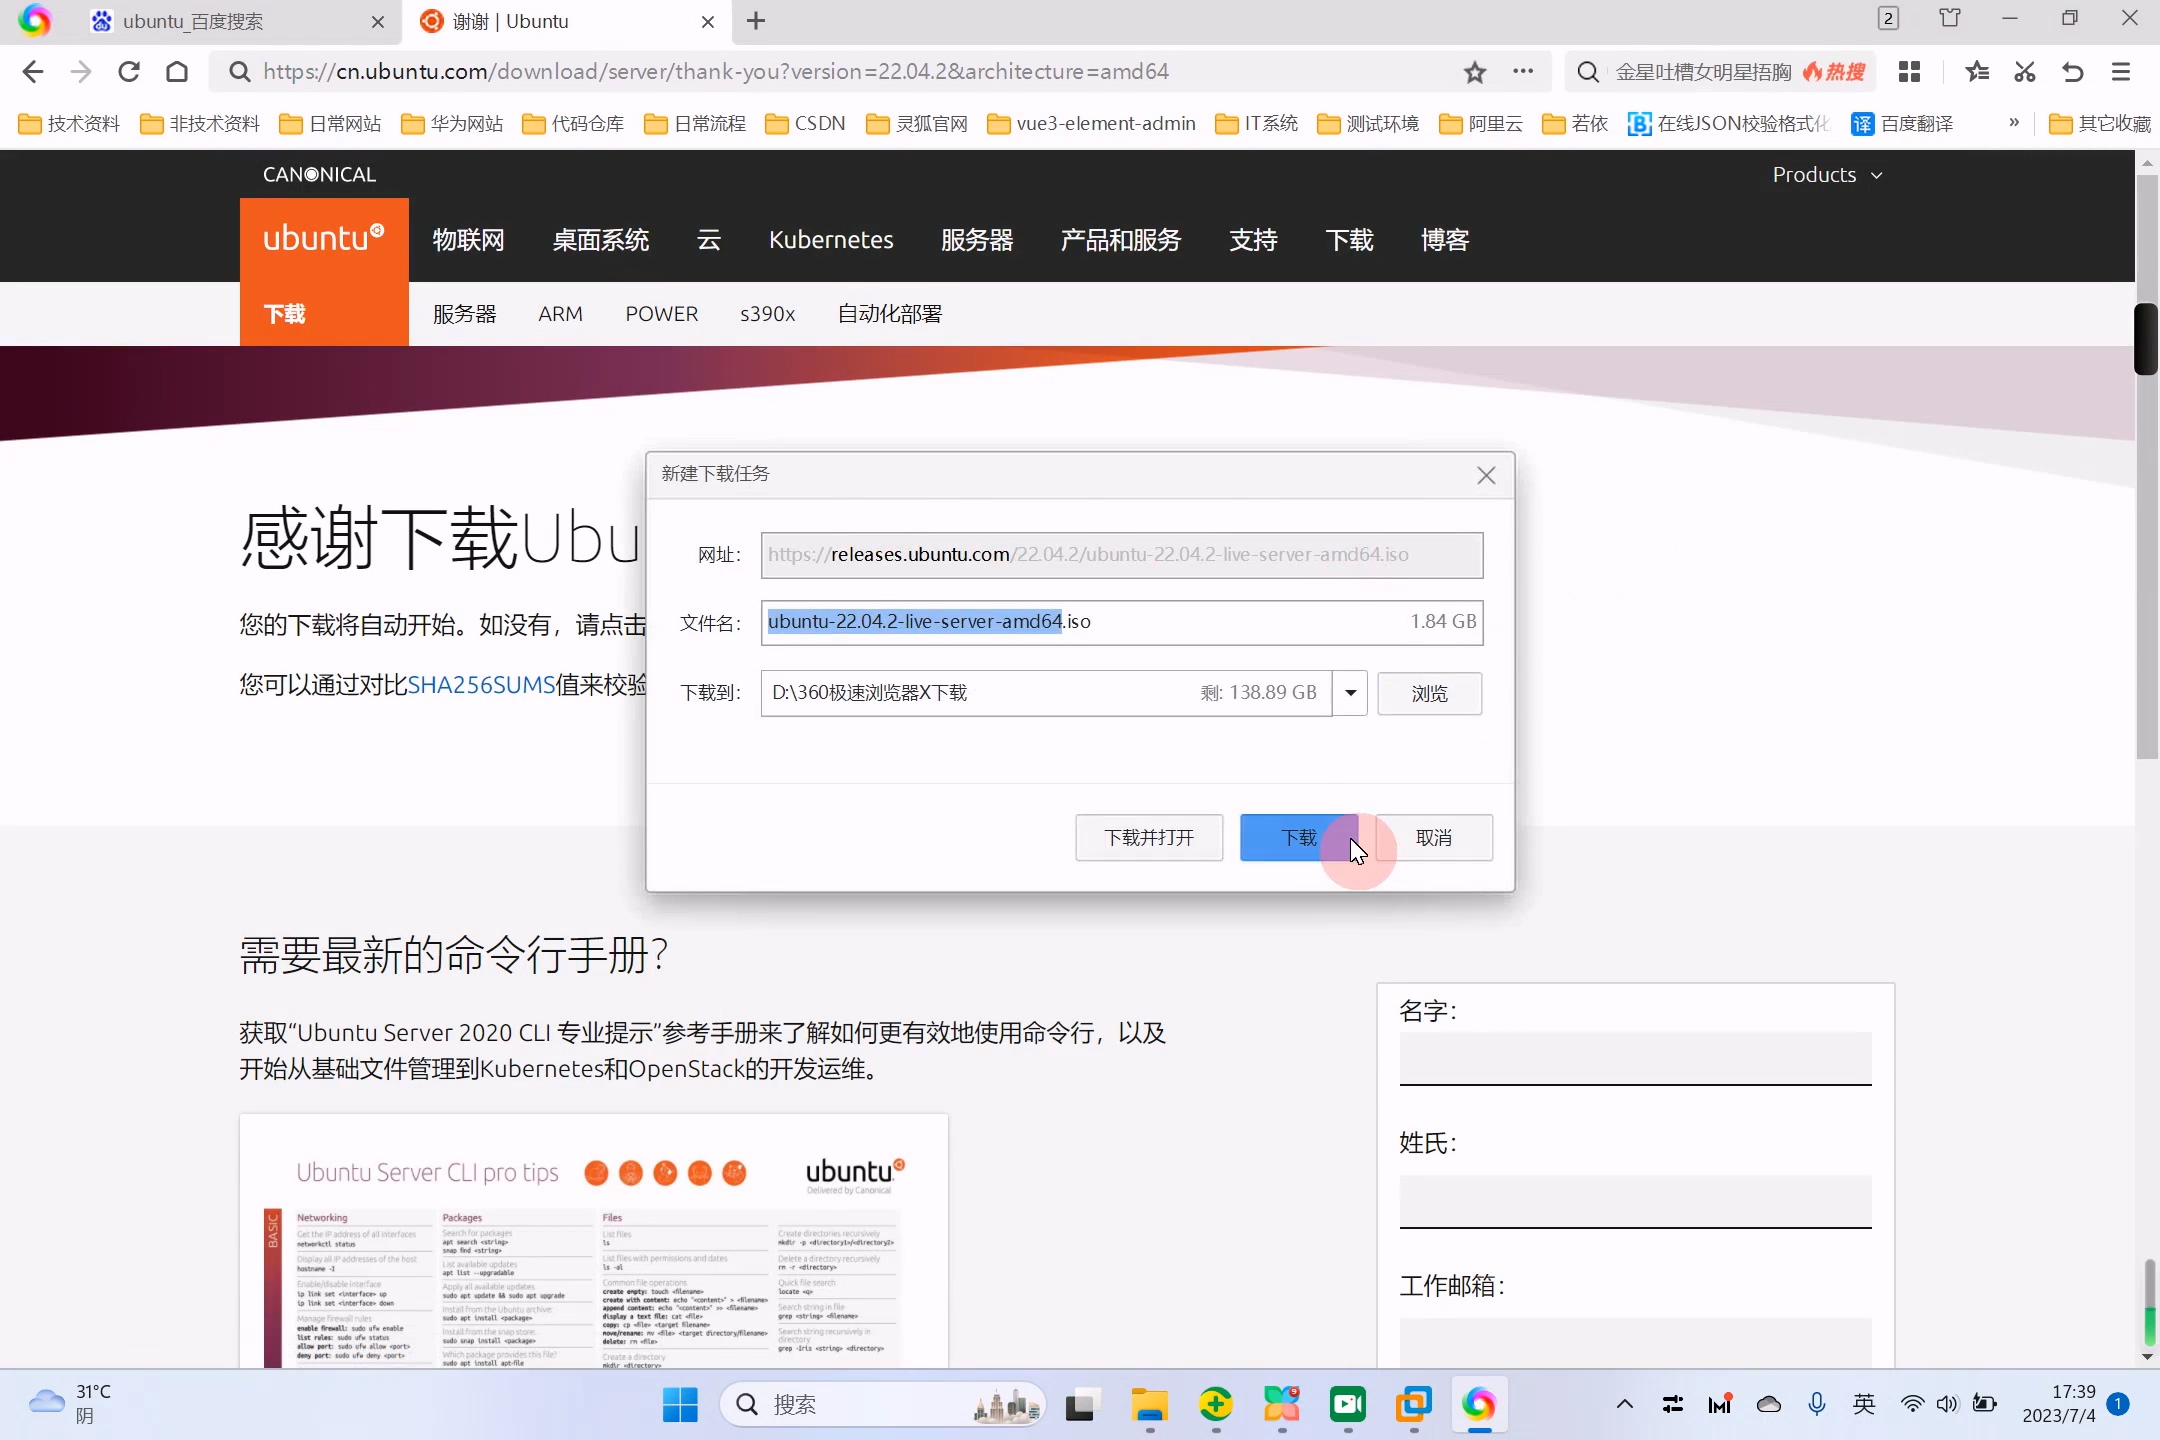Open the Windows Start menu
Screen dimensions: 2160x1440
(680, 1405)
